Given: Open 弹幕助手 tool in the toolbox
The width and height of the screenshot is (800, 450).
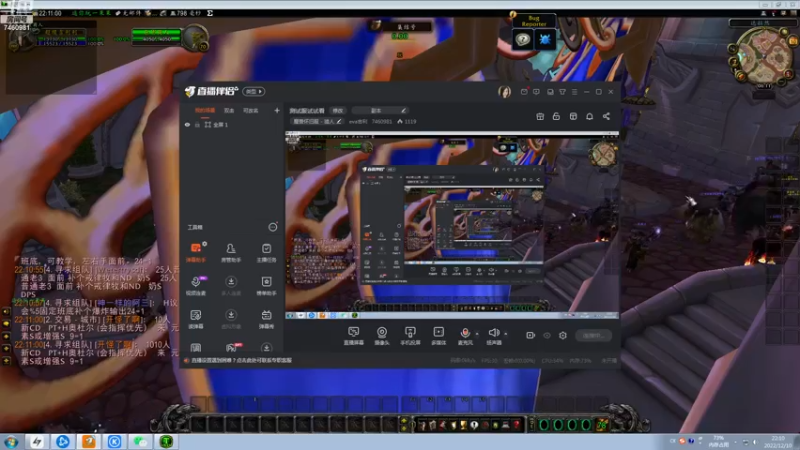Looking at the screenshot, I should click(x=196, y=252).
